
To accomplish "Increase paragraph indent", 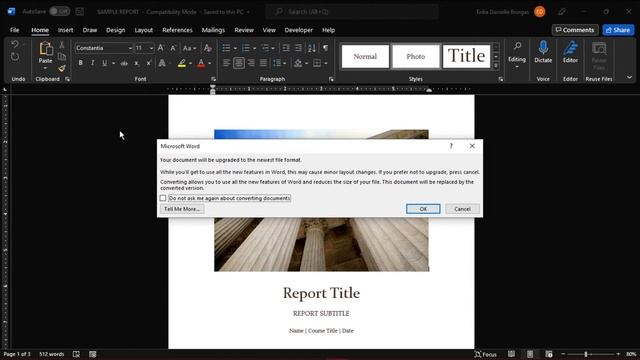I will pyautogui.click(x=298, y=48).
